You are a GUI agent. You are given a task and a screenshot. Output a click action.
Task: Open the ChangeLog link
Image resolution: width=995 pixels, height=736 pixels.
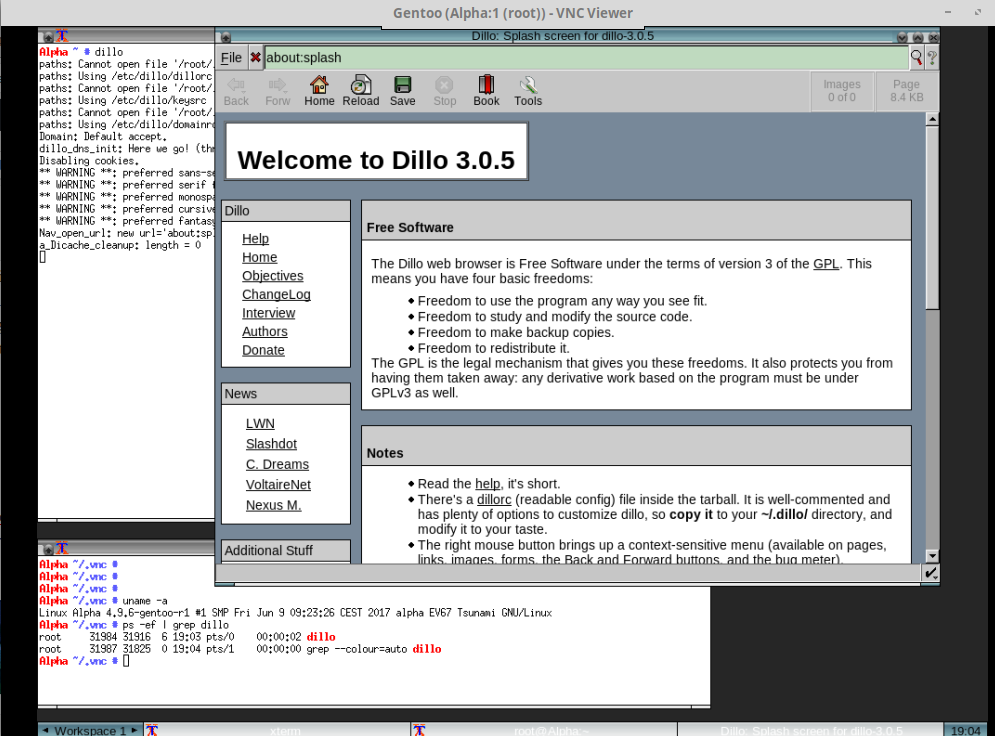(x=276, y=294)
